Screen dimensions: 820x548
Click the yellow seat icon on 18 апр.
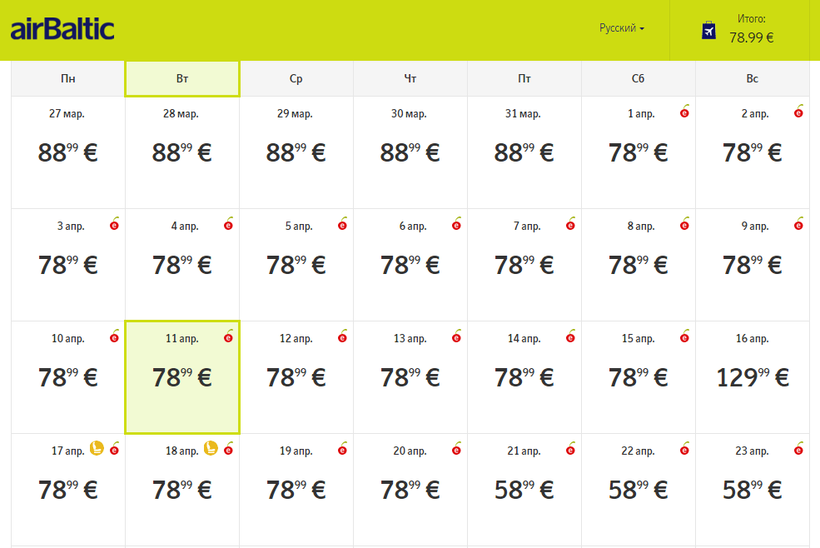tap(211, 448)
